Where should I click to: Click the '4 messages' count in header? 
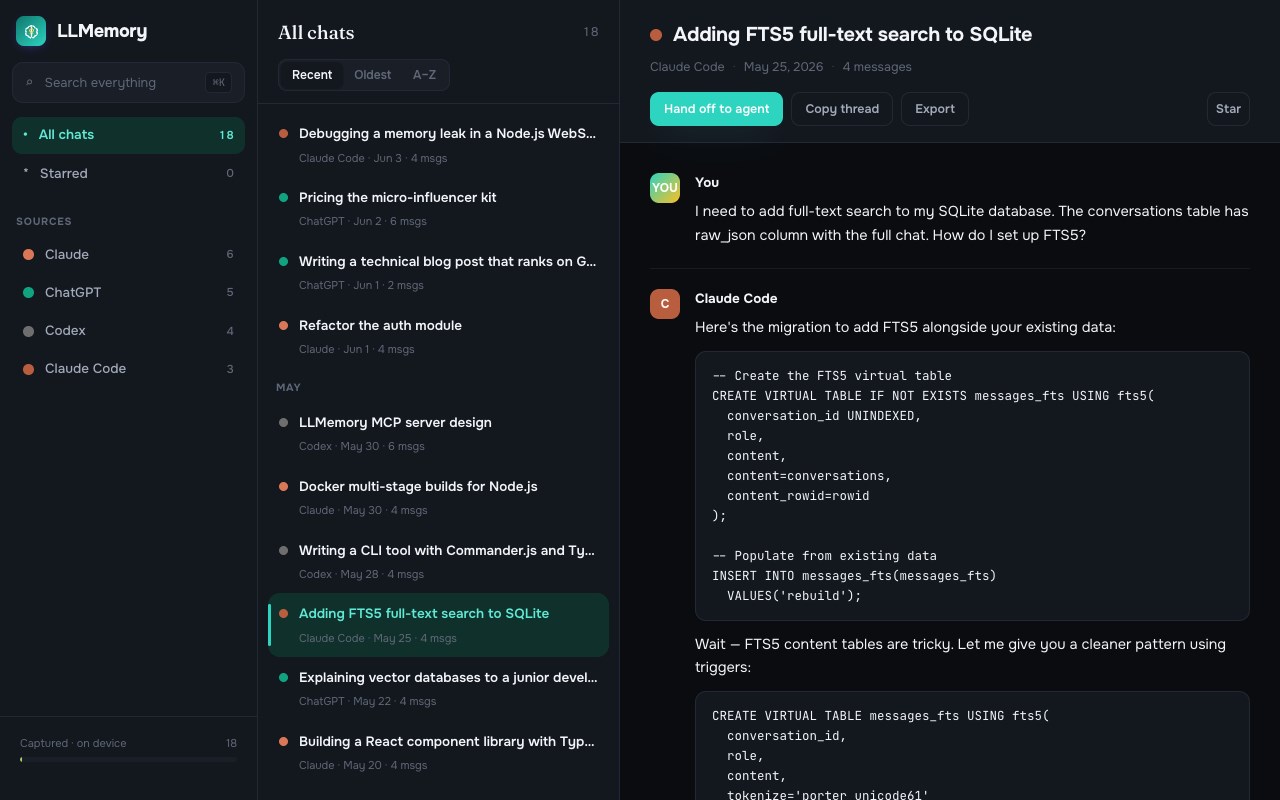pos(877,67)
